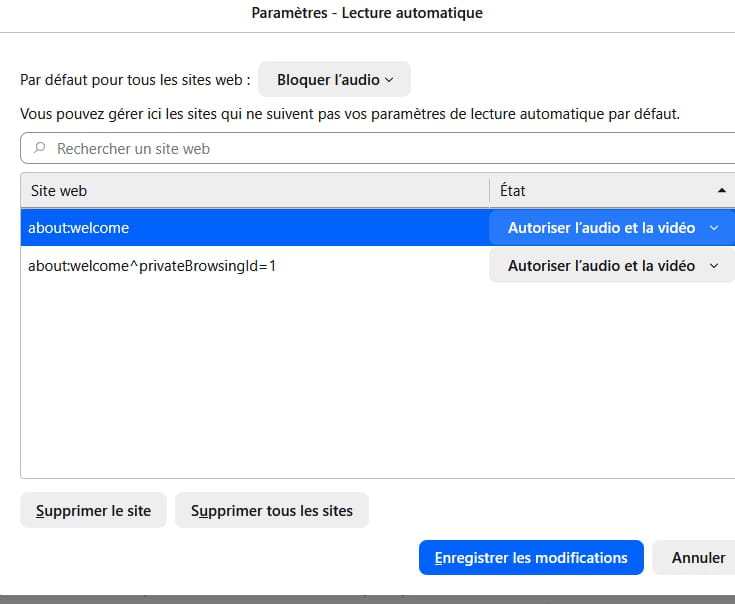Click the sort arrow in the État column
The height and width of the screenshot is (604, 735).
(x=722, y=190)
